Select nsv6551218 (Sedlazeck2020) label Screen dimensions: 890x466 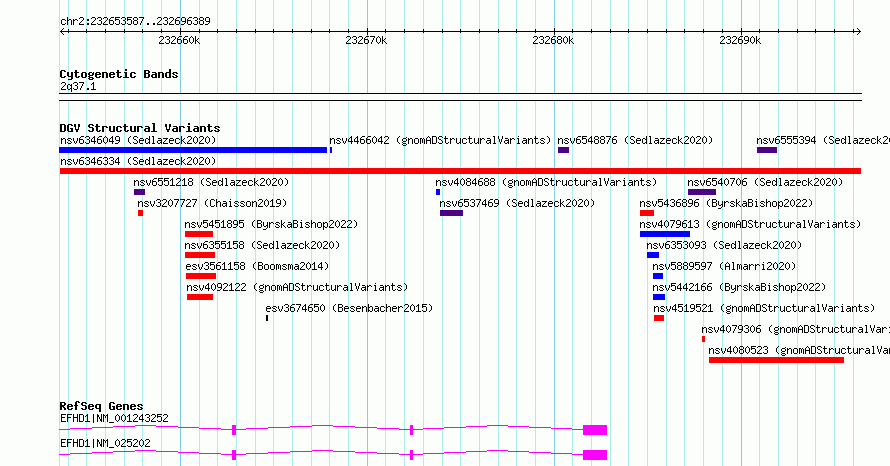click(x=211, y=182)
